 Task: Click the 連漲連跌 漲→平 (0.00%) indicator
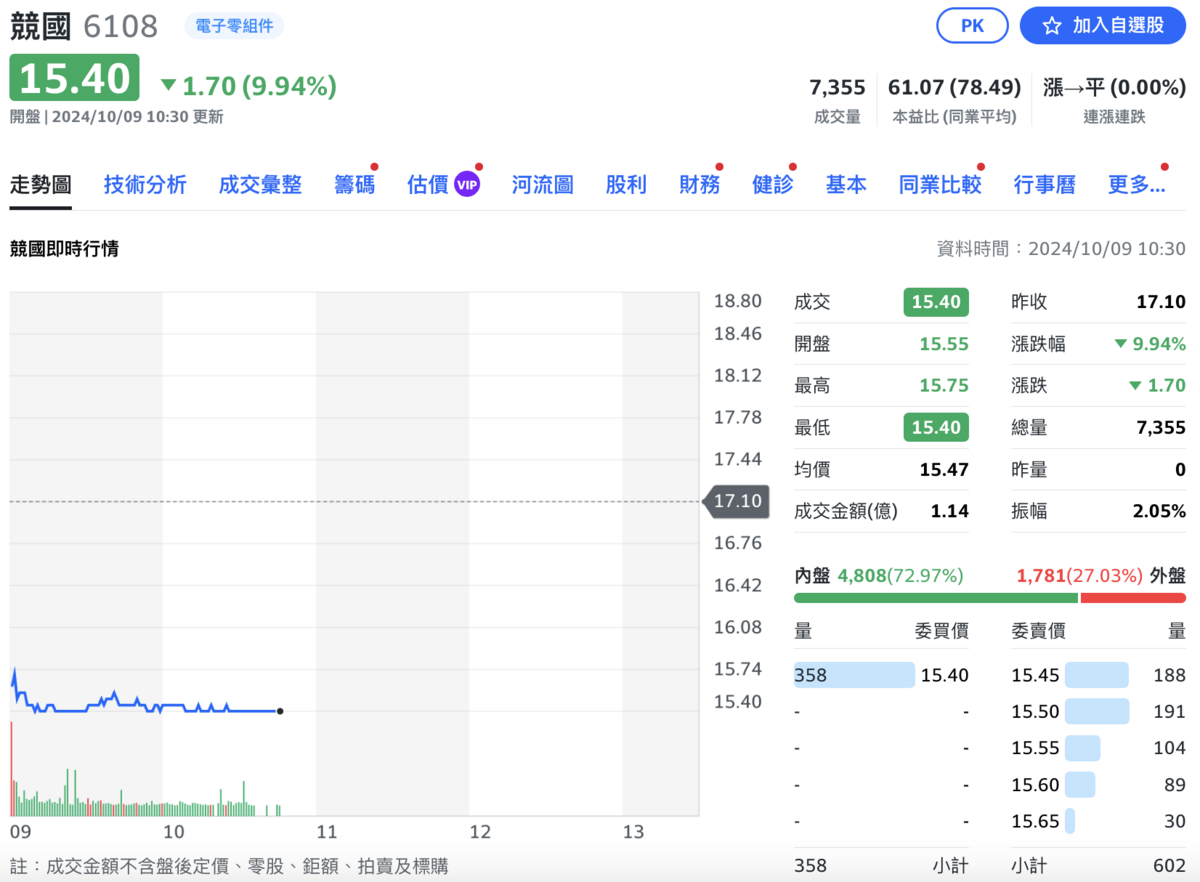[x=1114, y=87]
